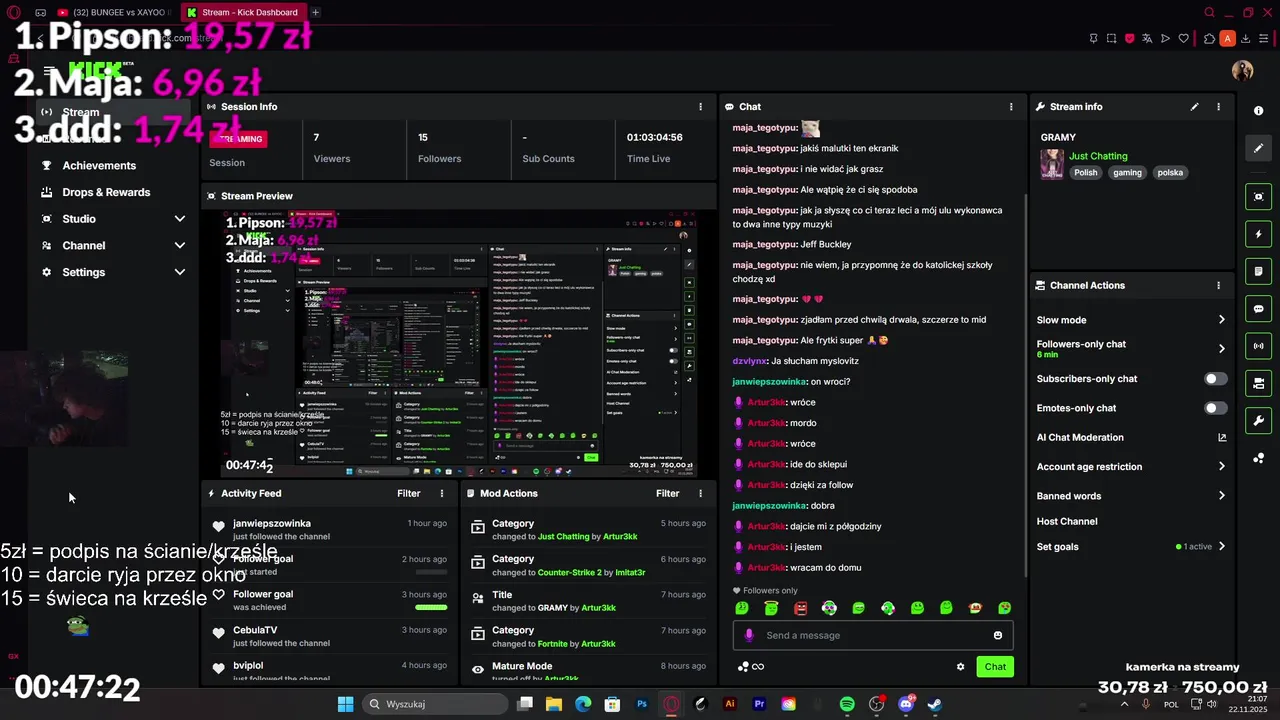Click the Follower goal progress bar
Image resolution: width=1280 pixels, height=720 pixels.
431,607
